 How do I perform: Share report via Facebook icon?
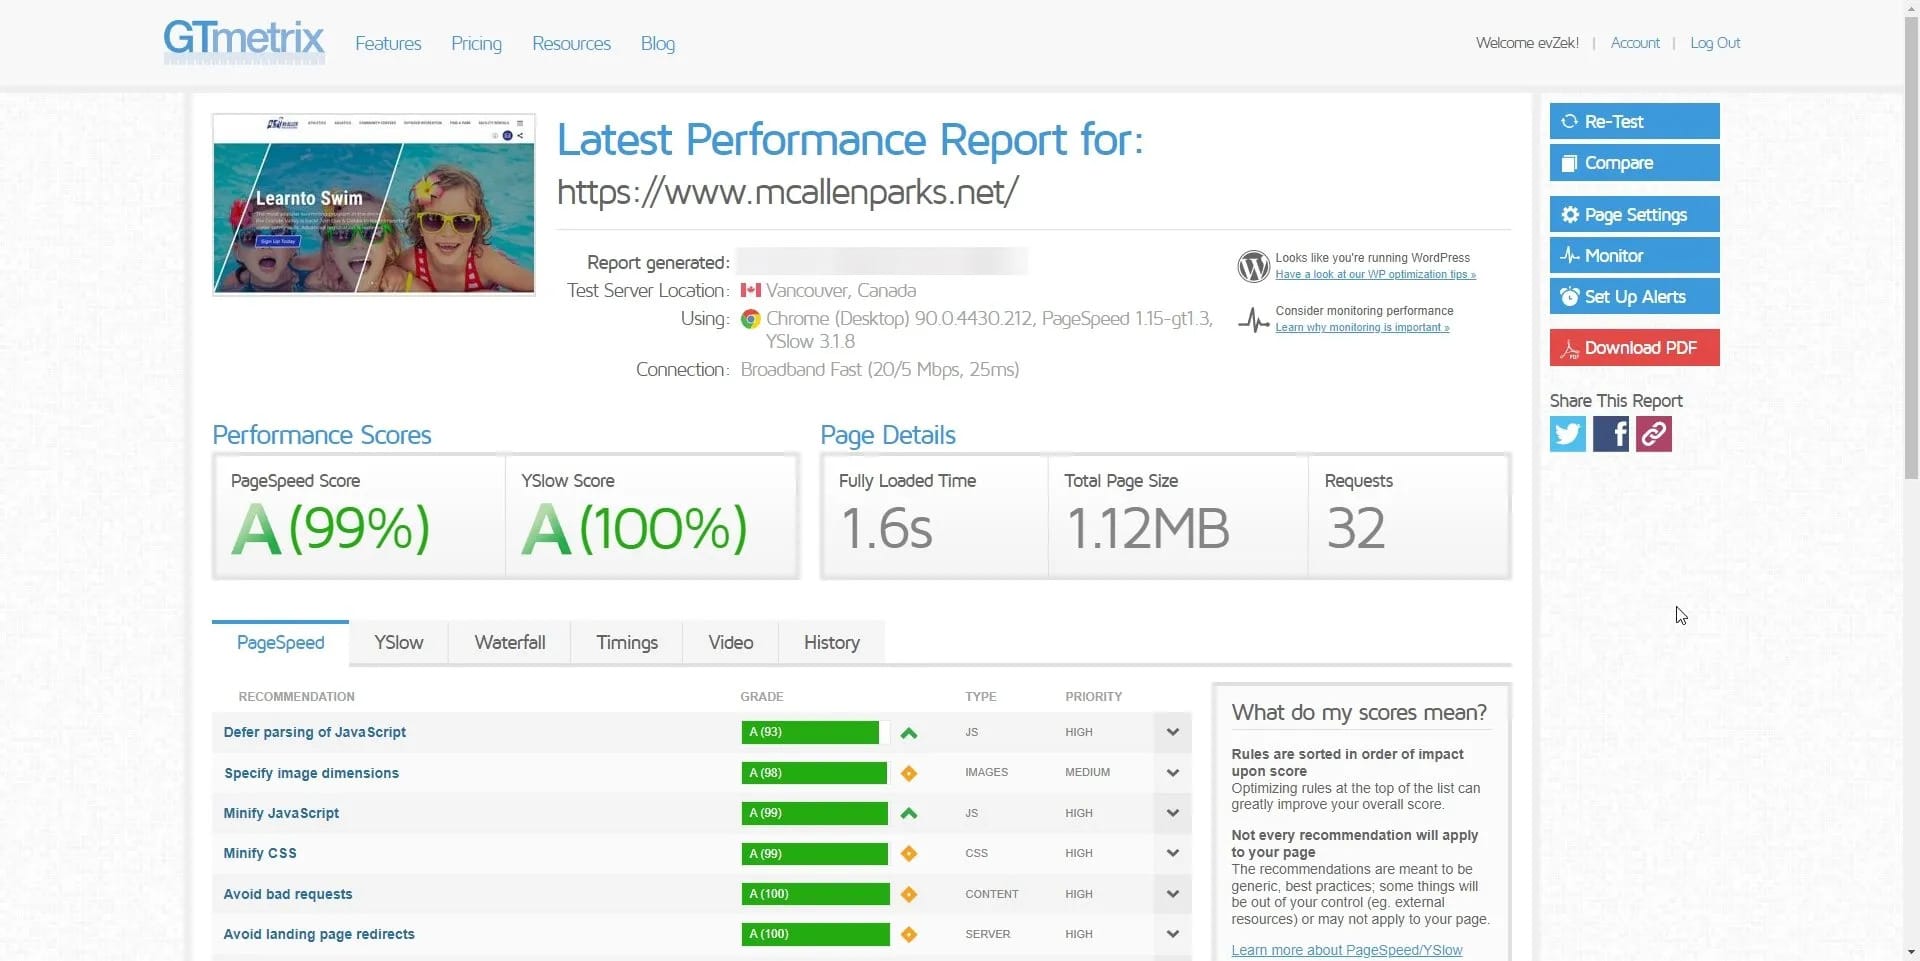(x=1610, y=434)
